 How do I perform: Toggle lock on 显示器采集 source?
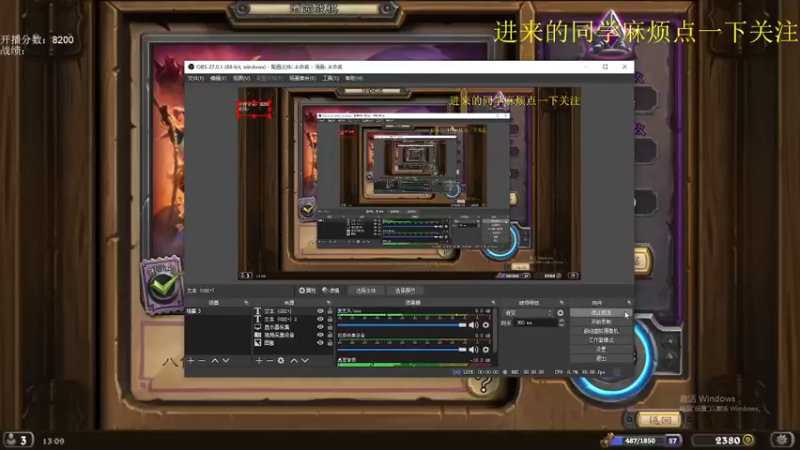pyautogui.click(x=330, y=327)
